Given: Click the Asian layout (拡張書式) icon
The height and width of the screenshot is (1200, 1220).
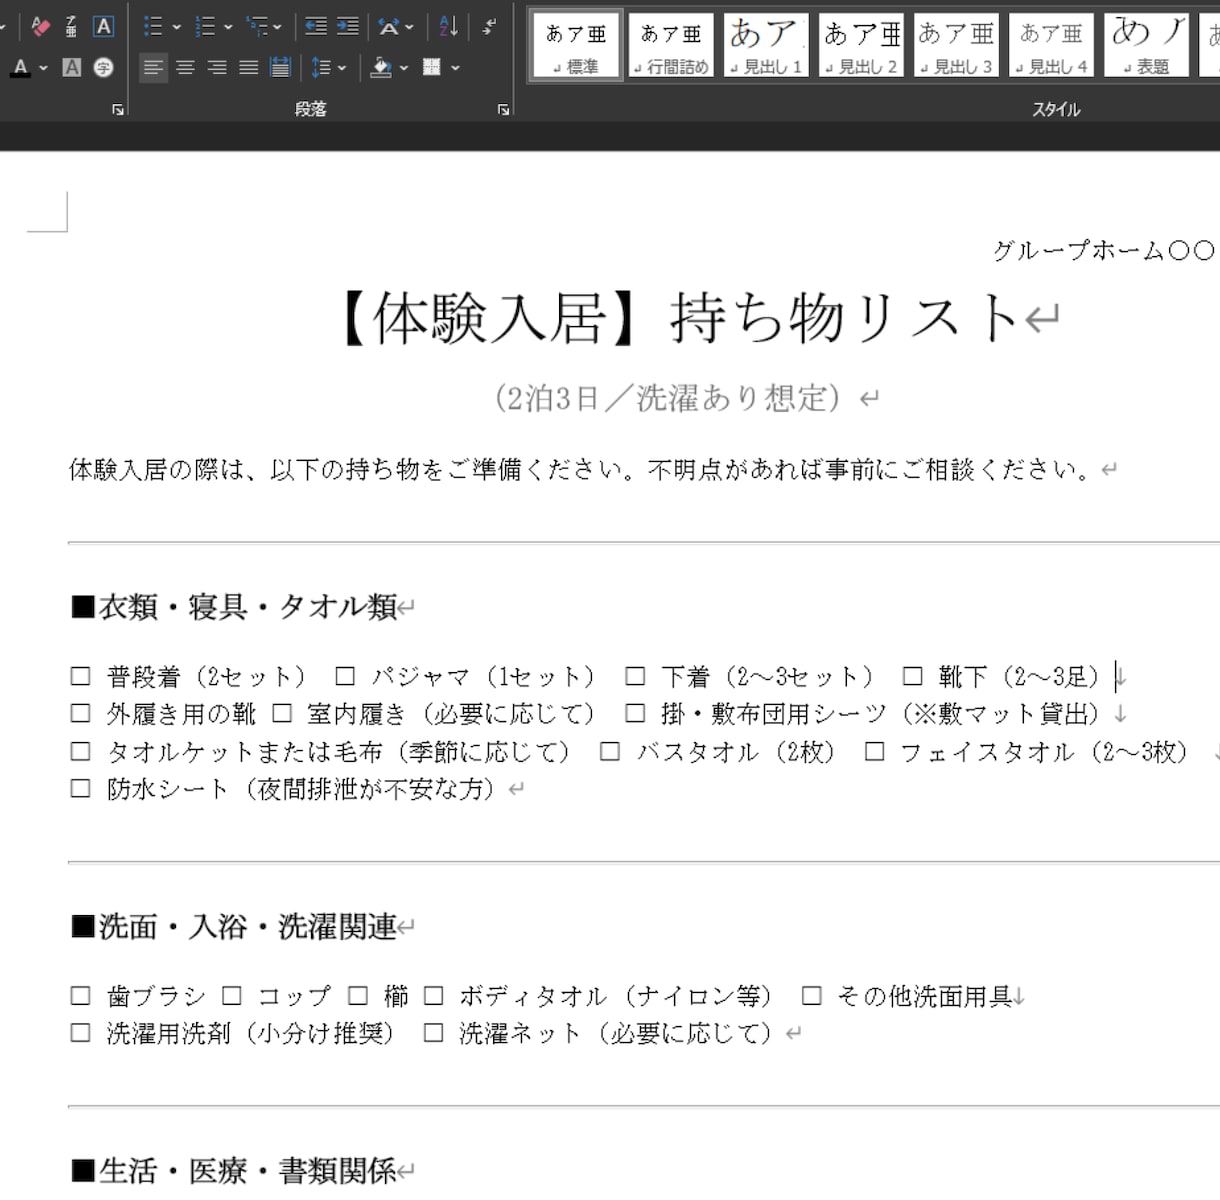Looking at the screenshot, I should tap(388, 27).
